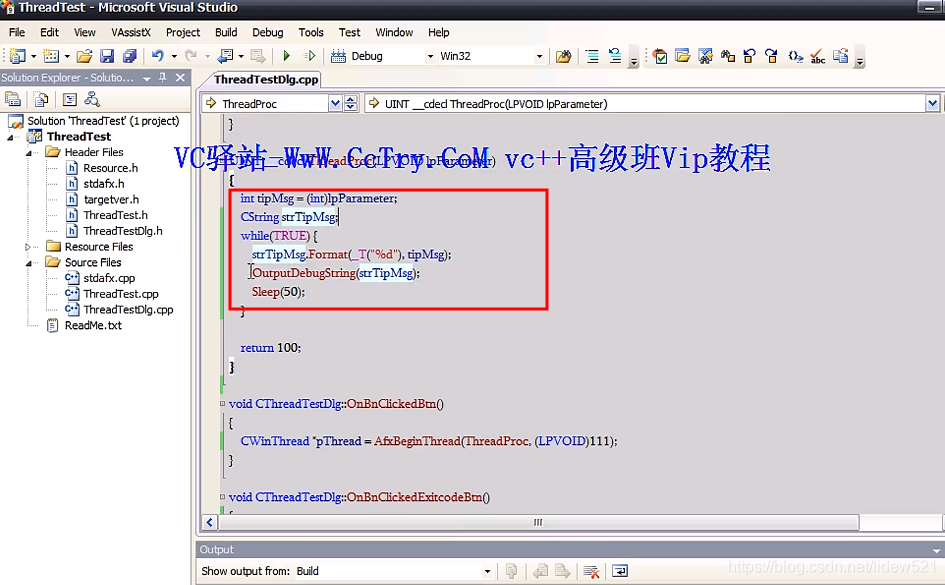The width and height of the screenshot is (945, 585).
Task: Click the ThreadProc up/down stepper button
Action: (x=351, y=104)
